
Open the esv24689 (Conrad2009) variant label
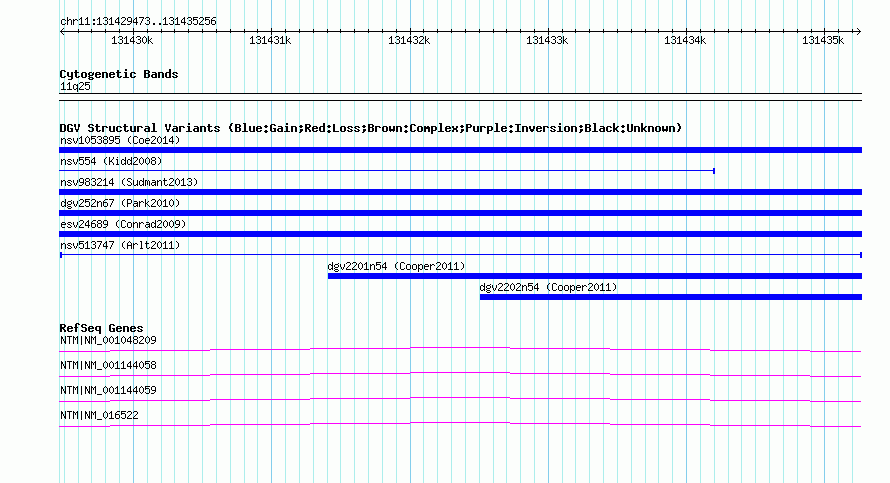pos(123,224)
